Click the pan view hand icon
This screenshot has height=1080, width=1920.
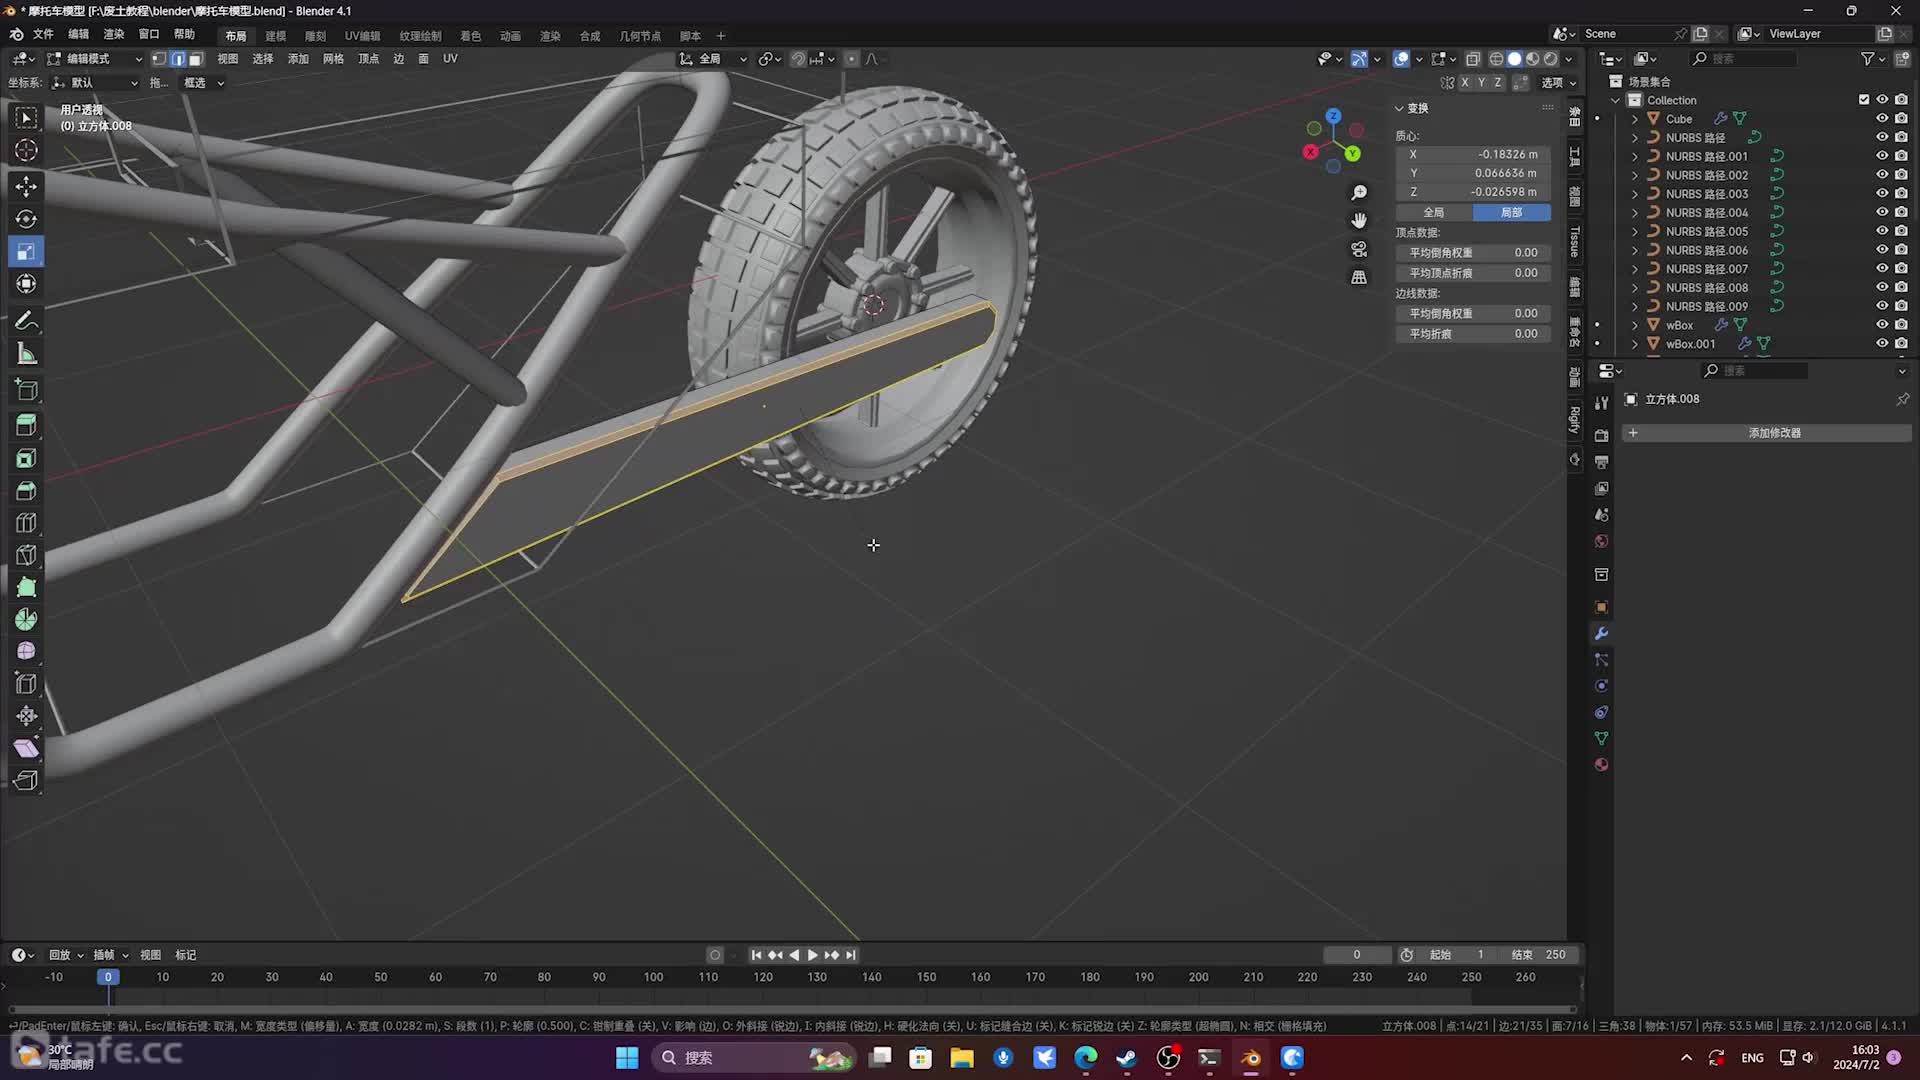click(1359, 220)
